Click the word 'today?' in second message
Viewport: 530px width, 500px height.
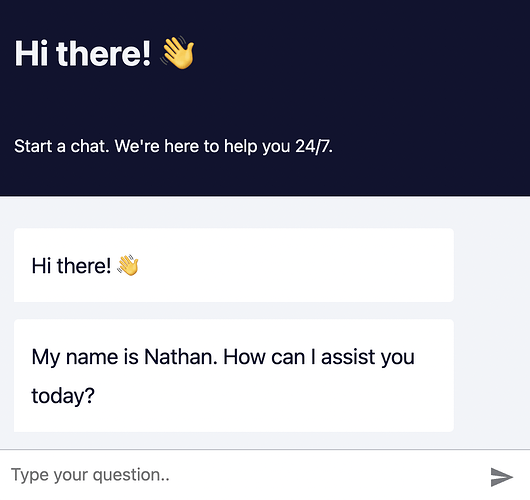(x=63, y=396)
